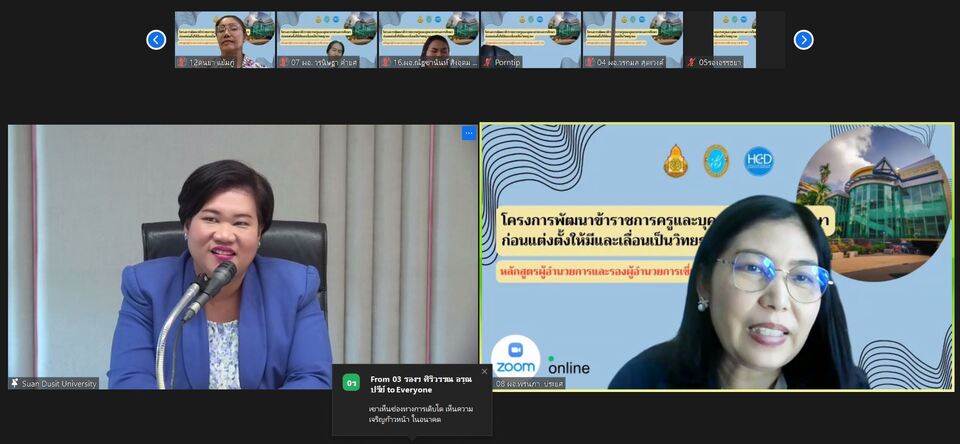The width and height of the screenshot is (960, 444).
Task: Select Porntip video thumbnail
Action: 531,40
